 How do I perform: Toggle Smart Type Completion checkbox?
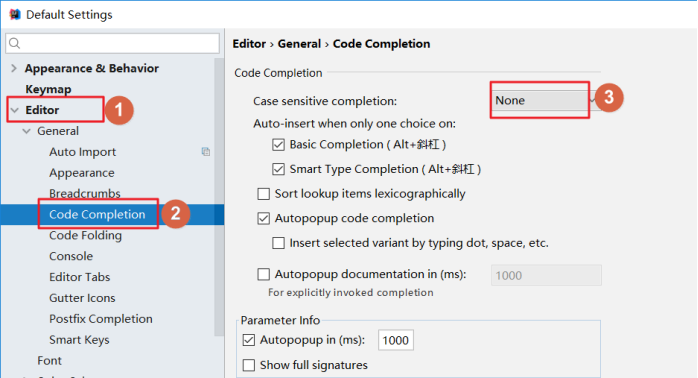pos(278,169)
